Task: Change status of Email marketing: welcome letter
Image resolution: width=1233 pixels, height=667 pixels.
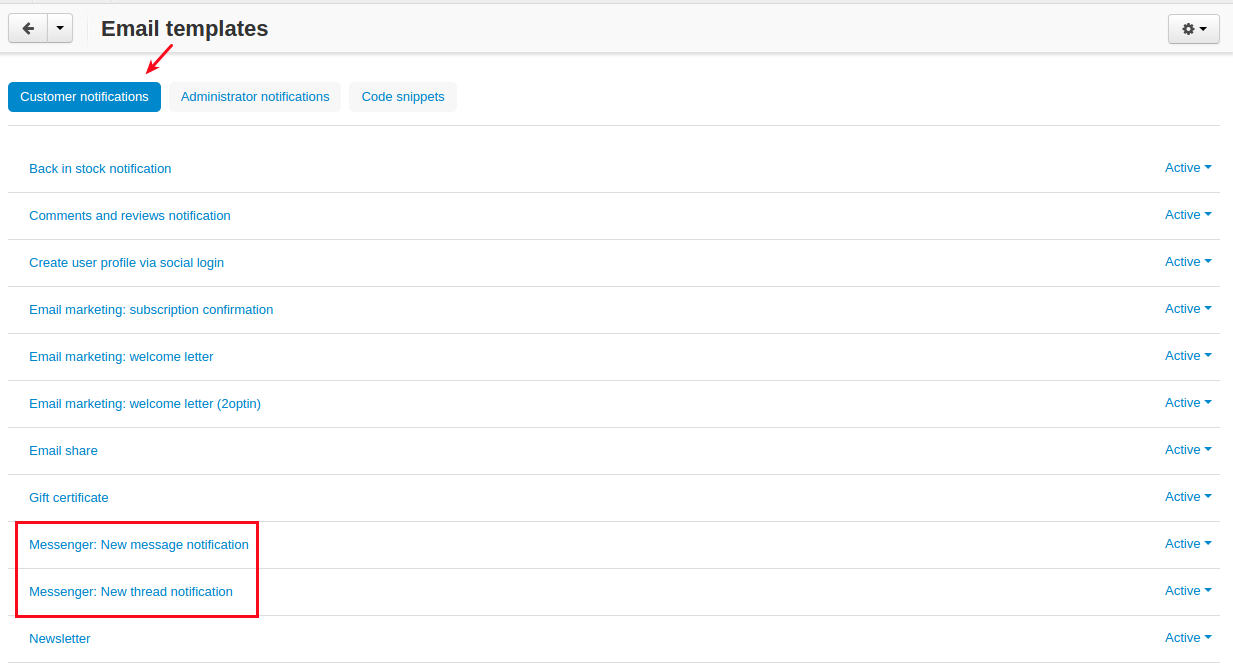Action: coord(1188,356)
